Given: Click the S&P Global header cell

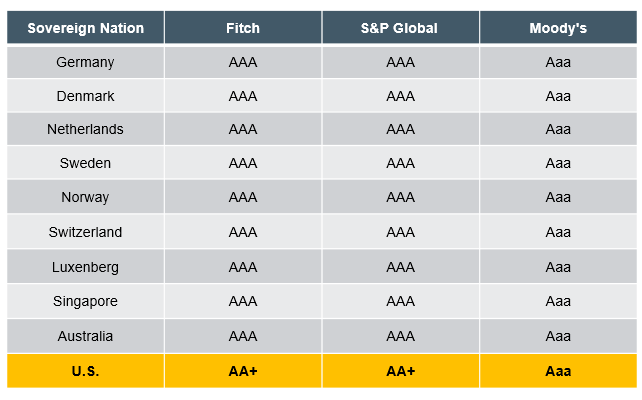Looking at the screenshot, I should point(400,28).
